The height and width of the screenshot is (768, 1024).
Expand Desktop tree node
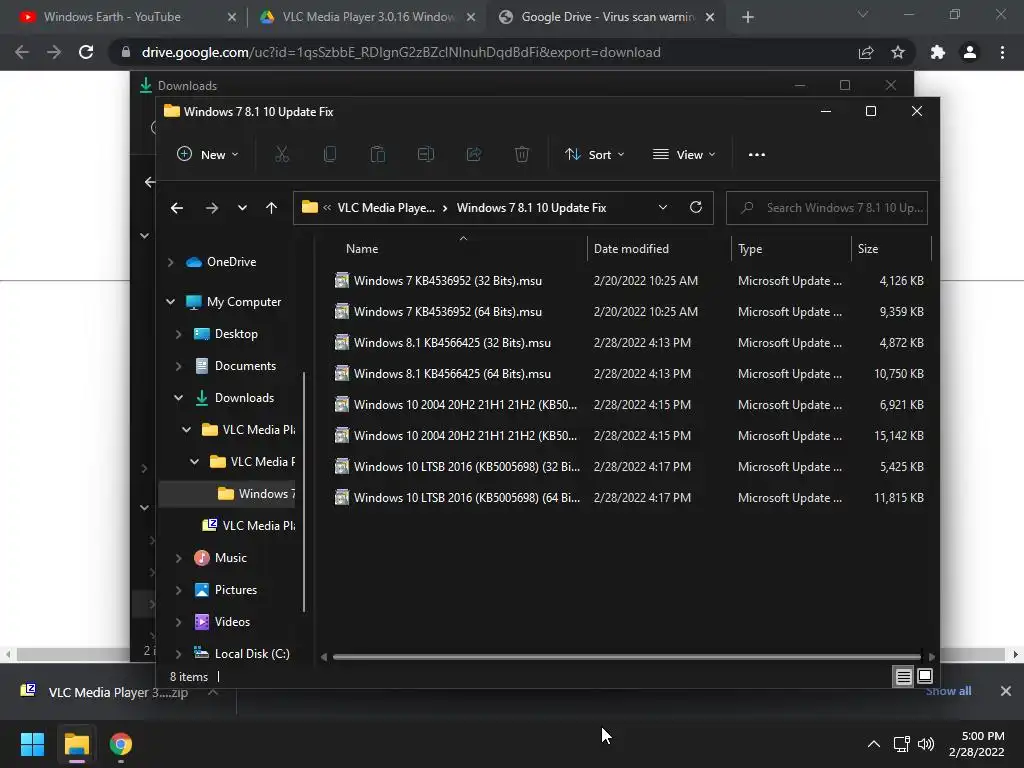(x=178, y=334)
